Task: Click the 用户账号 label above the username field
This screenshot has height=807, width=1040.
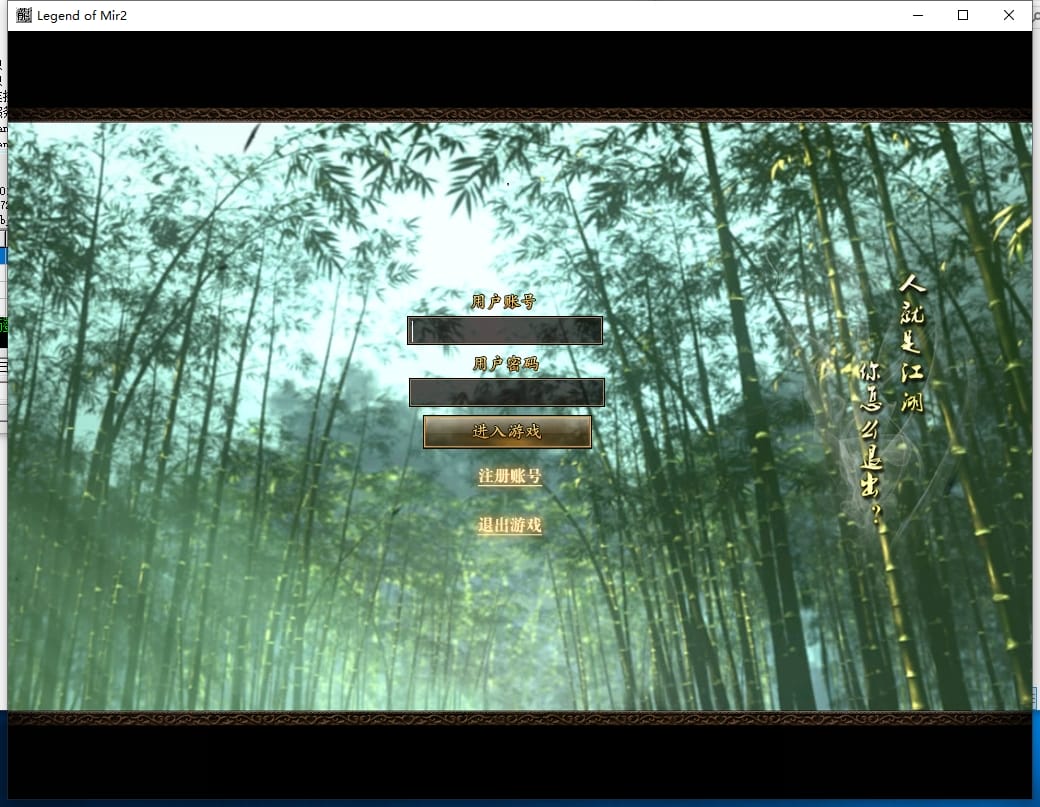Action: click(504, 301)
